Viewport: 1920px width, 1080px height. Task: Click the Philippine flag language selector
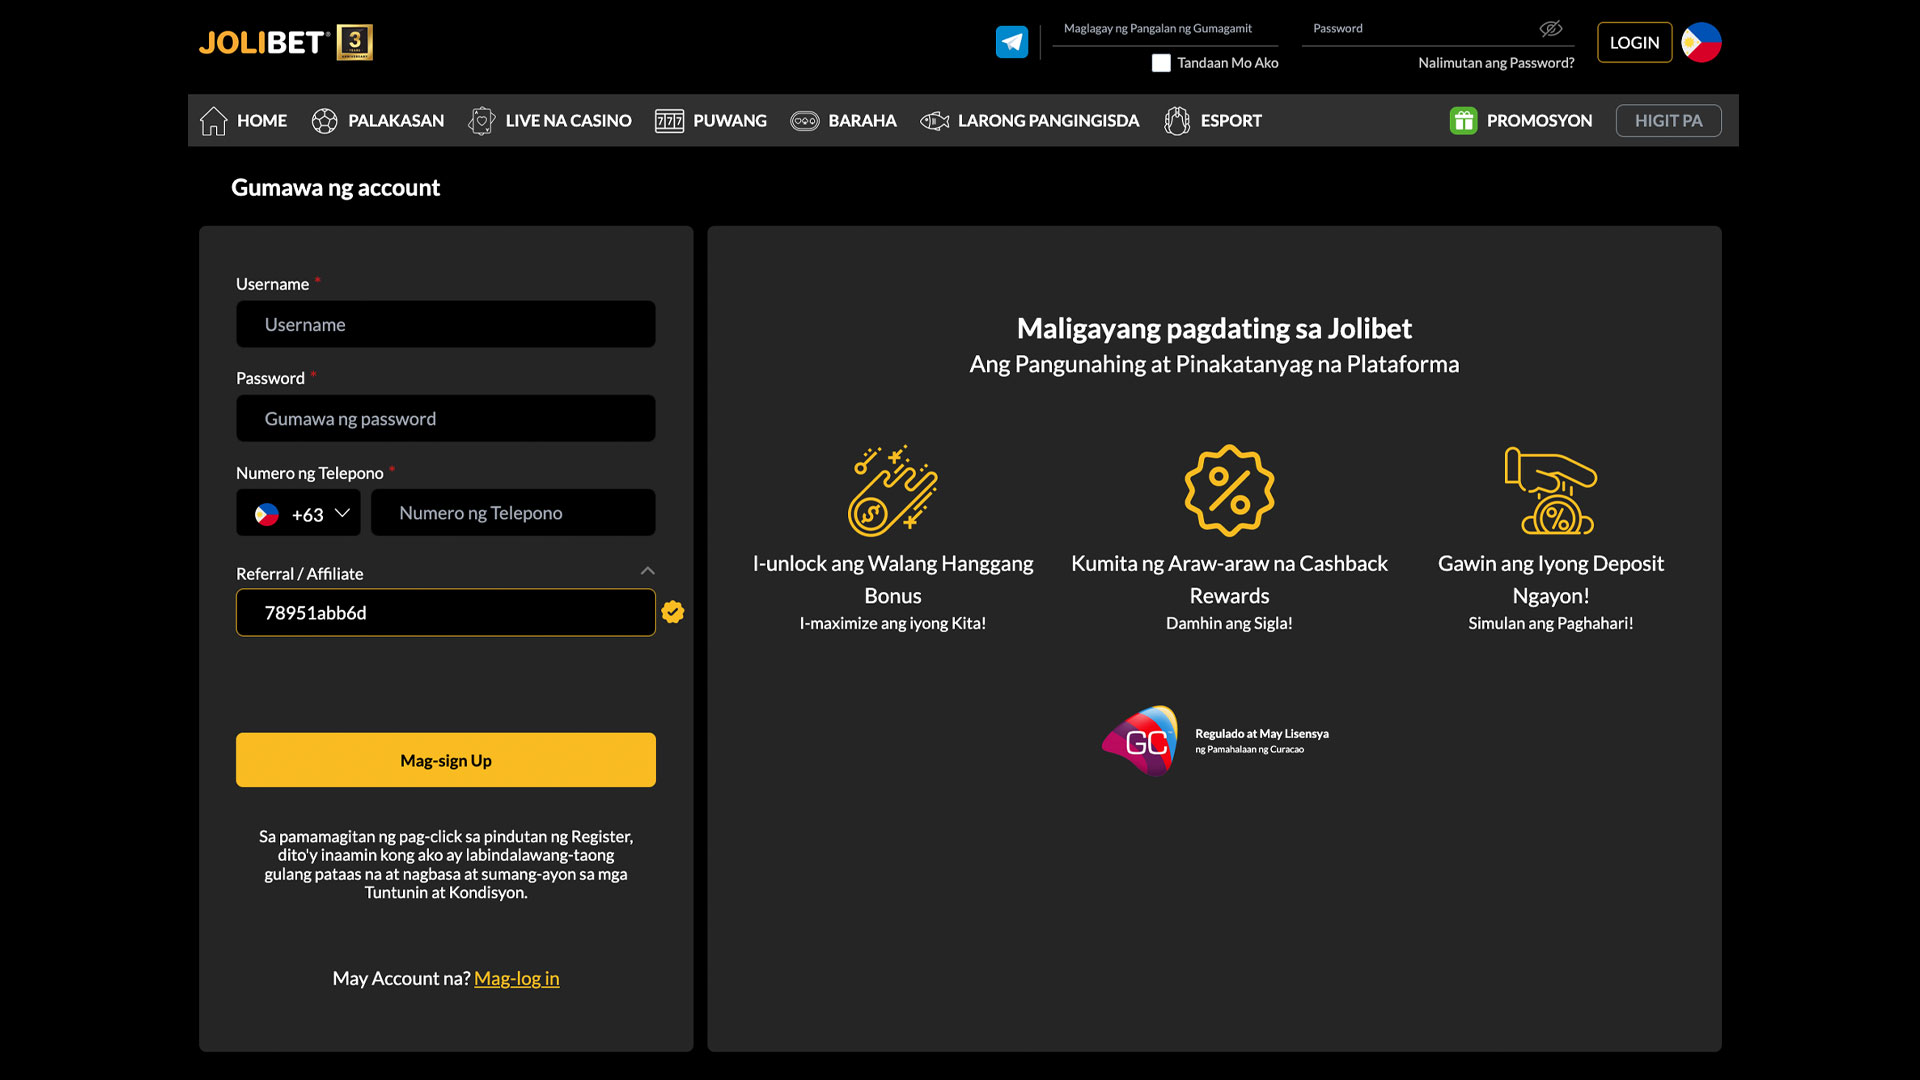(1701, 42)
